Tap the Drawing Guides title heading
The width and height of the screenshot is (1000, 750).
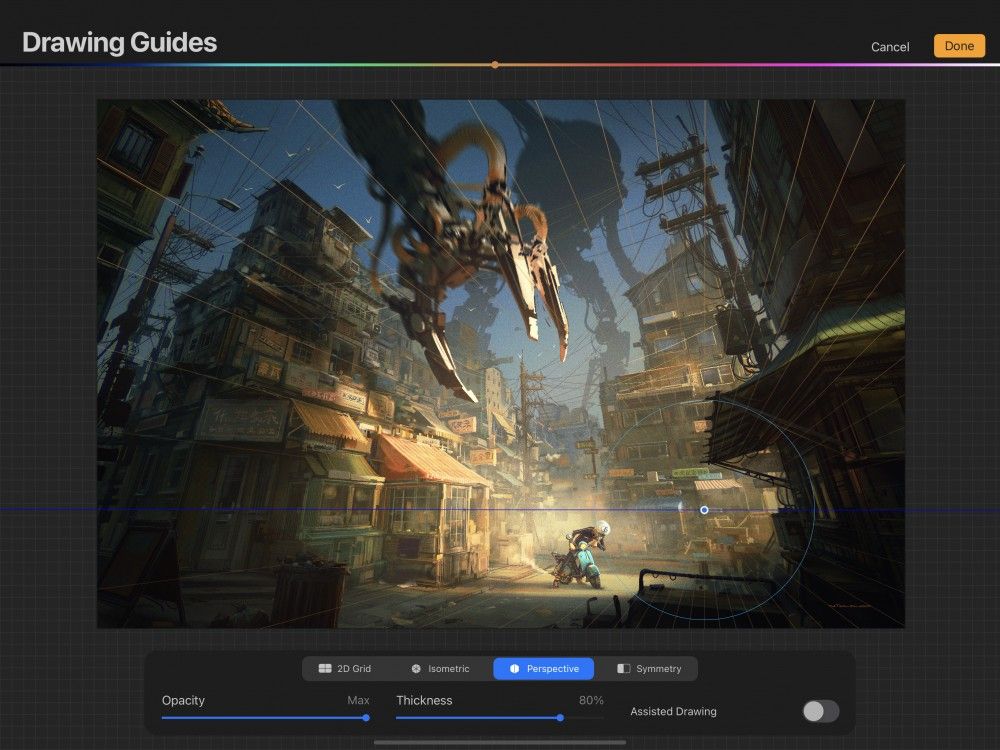(x=120, y=43)
